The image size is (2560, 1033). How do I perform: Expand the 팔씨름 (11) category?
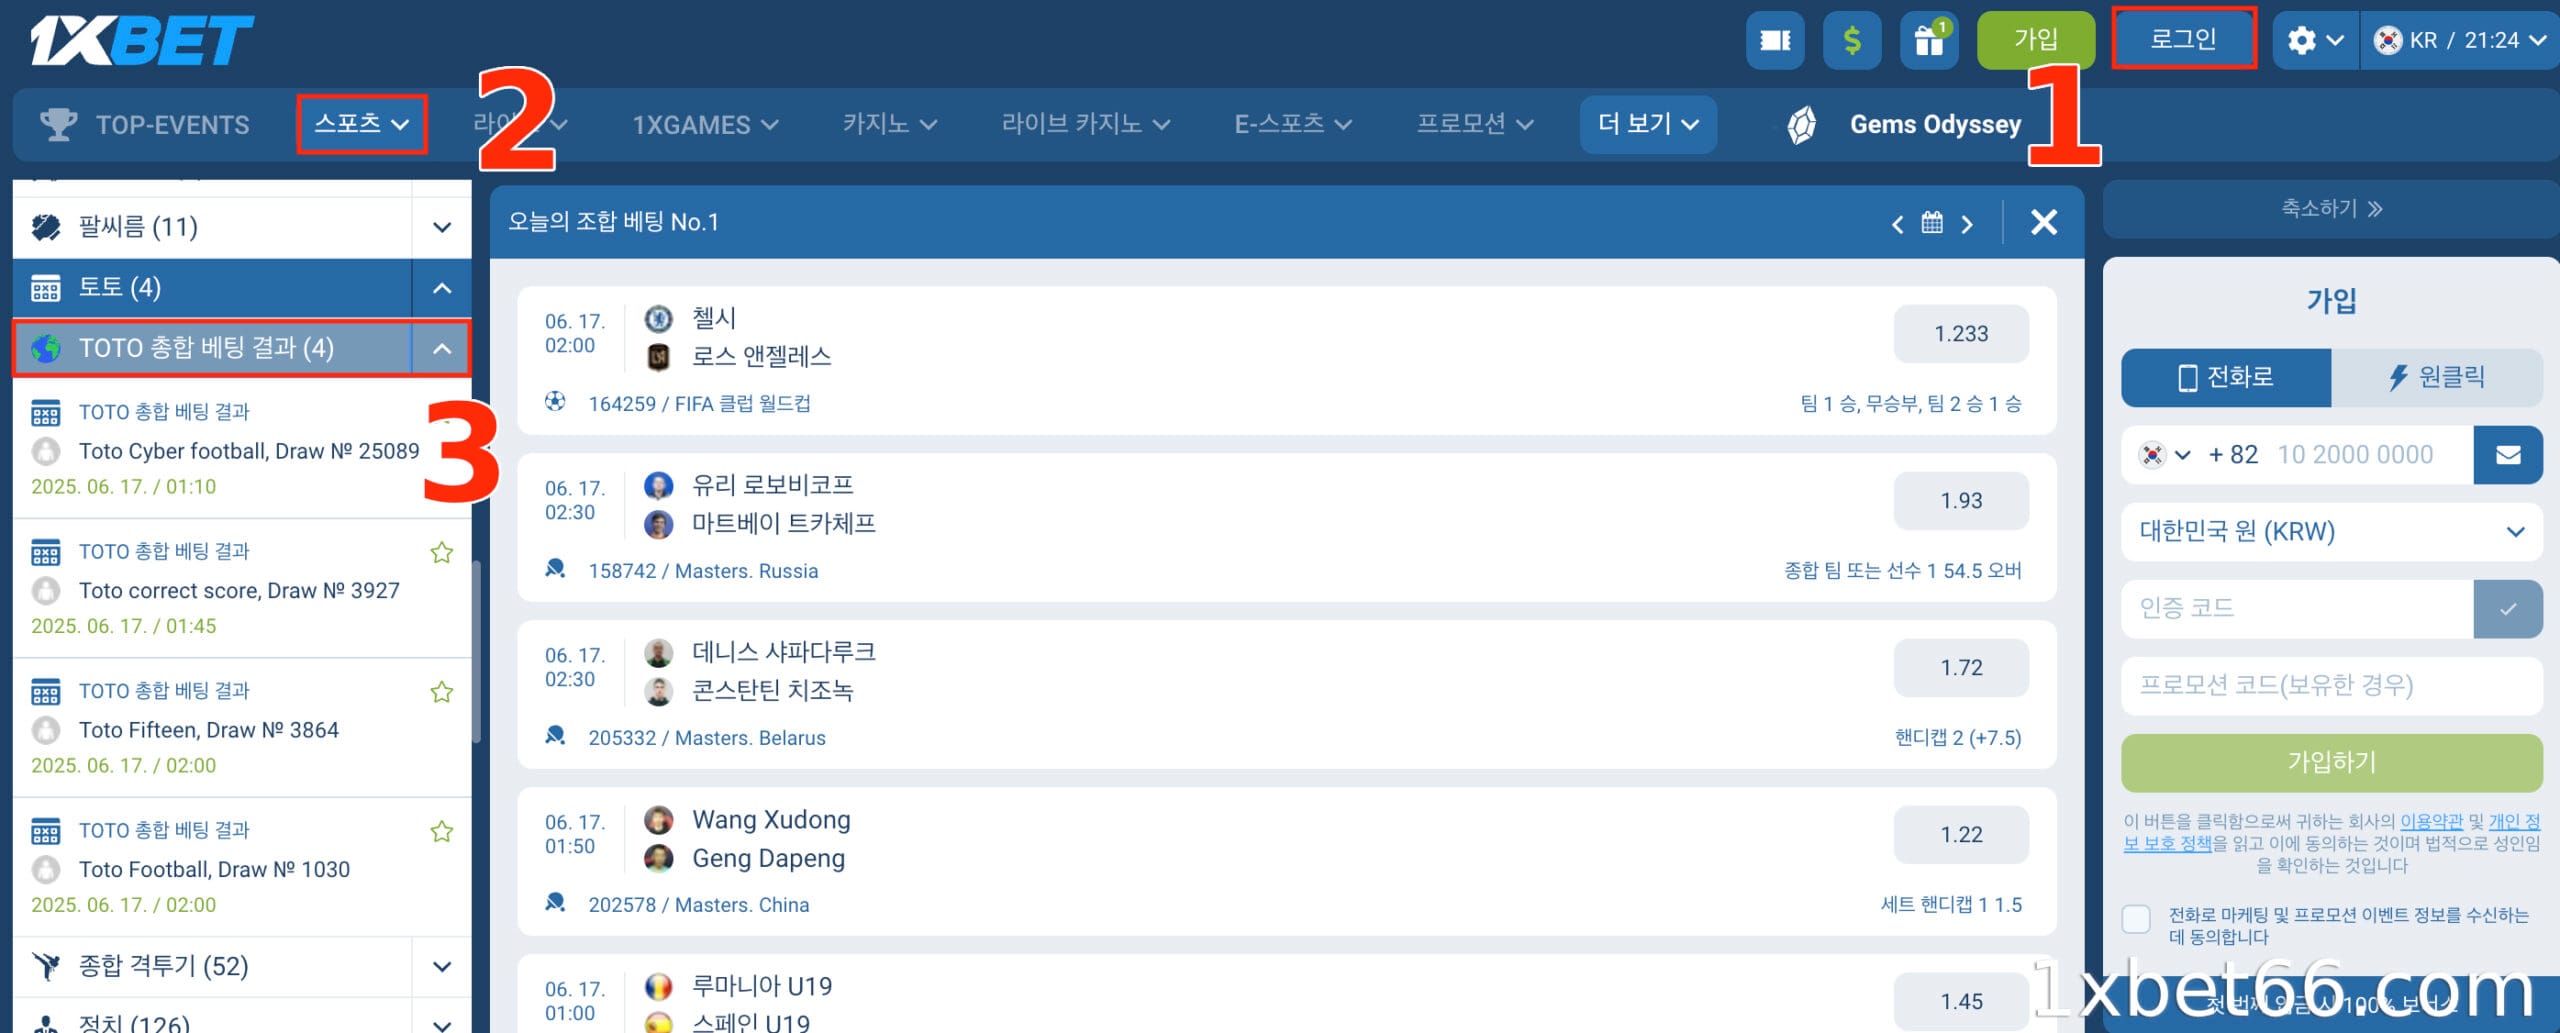441,227
